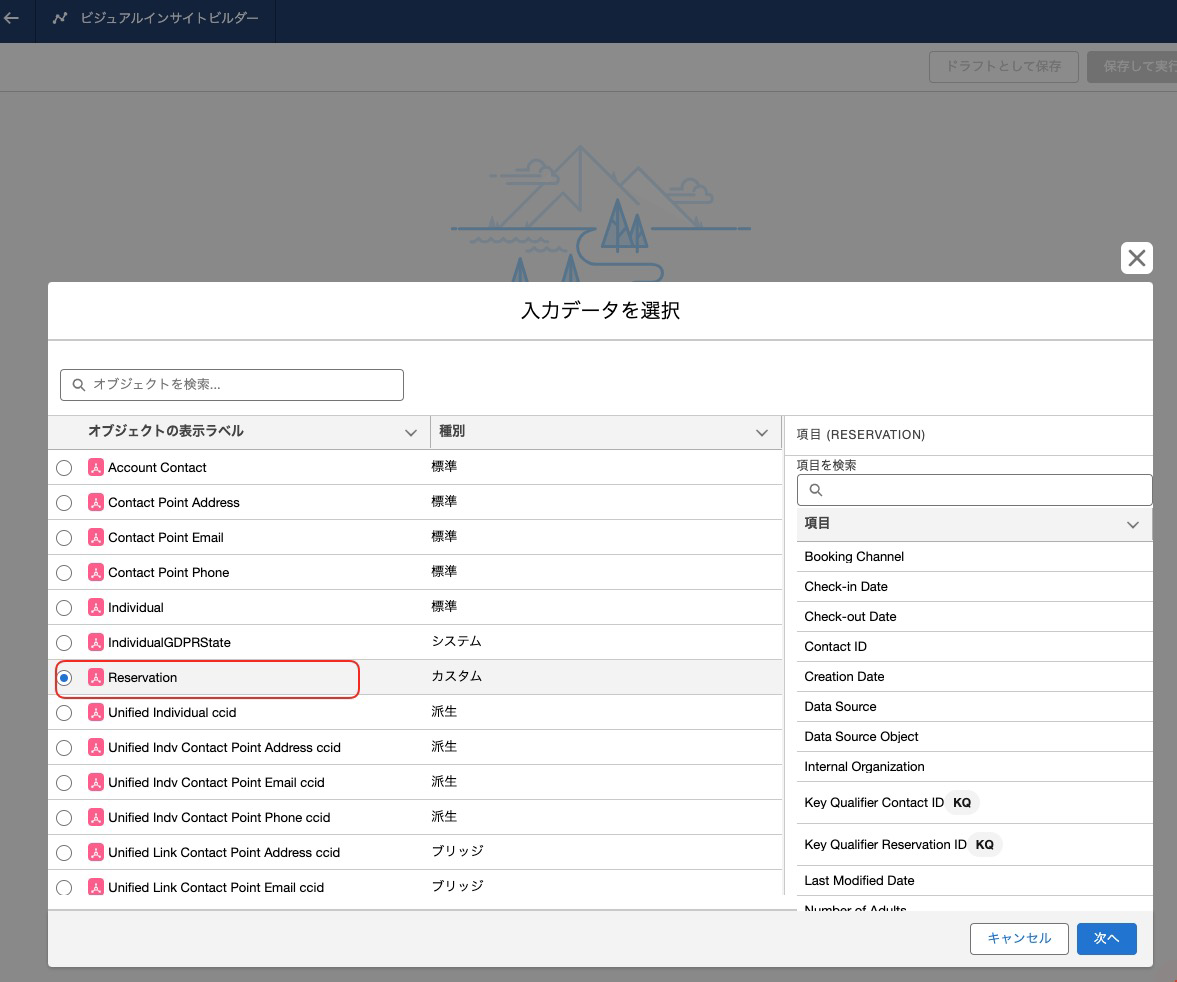Click the 次へ button
Screen dimensions: 1177x982
tap(1106, 938)
